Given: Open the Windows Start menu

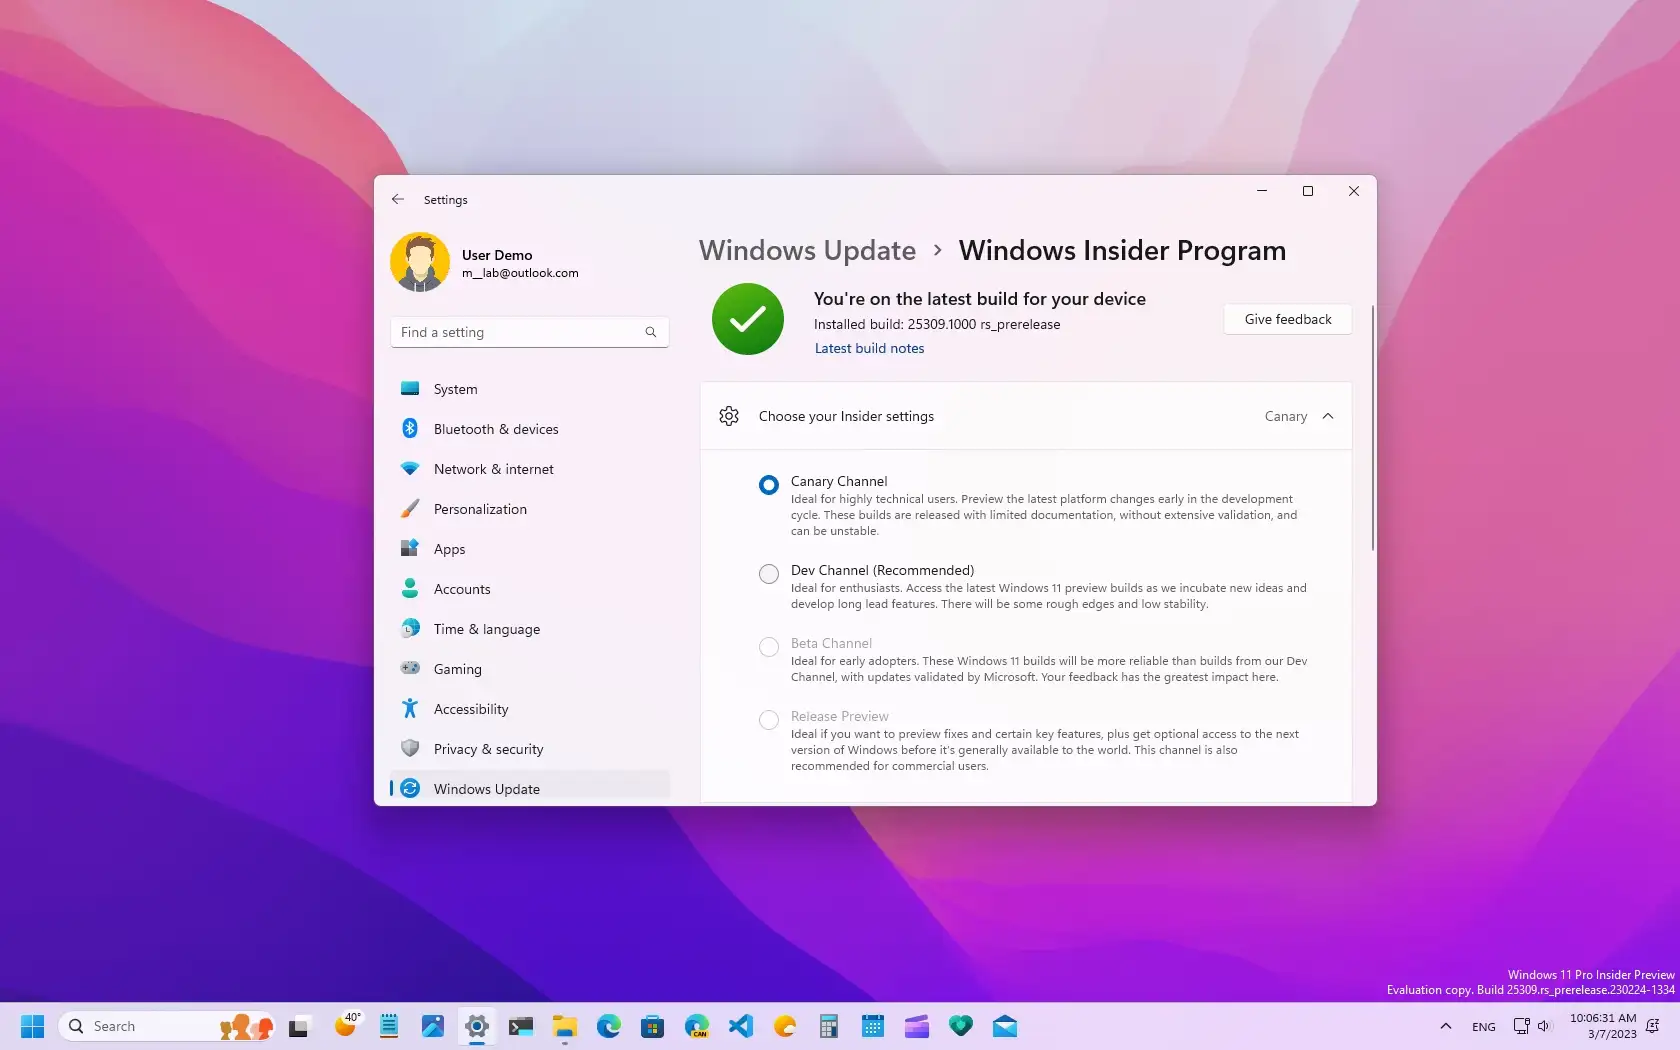Looking at the screenshot, I should (x=33, y=1026).
